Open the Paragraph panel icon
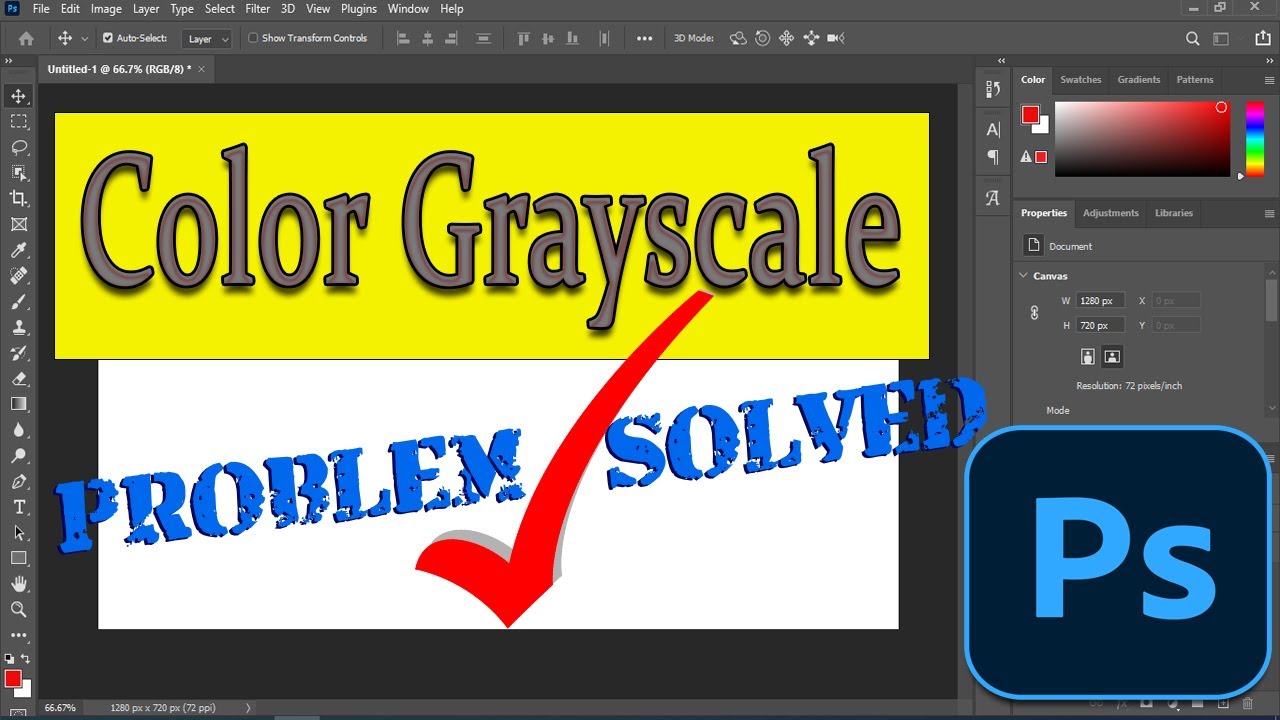The image size is (1280, 720). 993,157
